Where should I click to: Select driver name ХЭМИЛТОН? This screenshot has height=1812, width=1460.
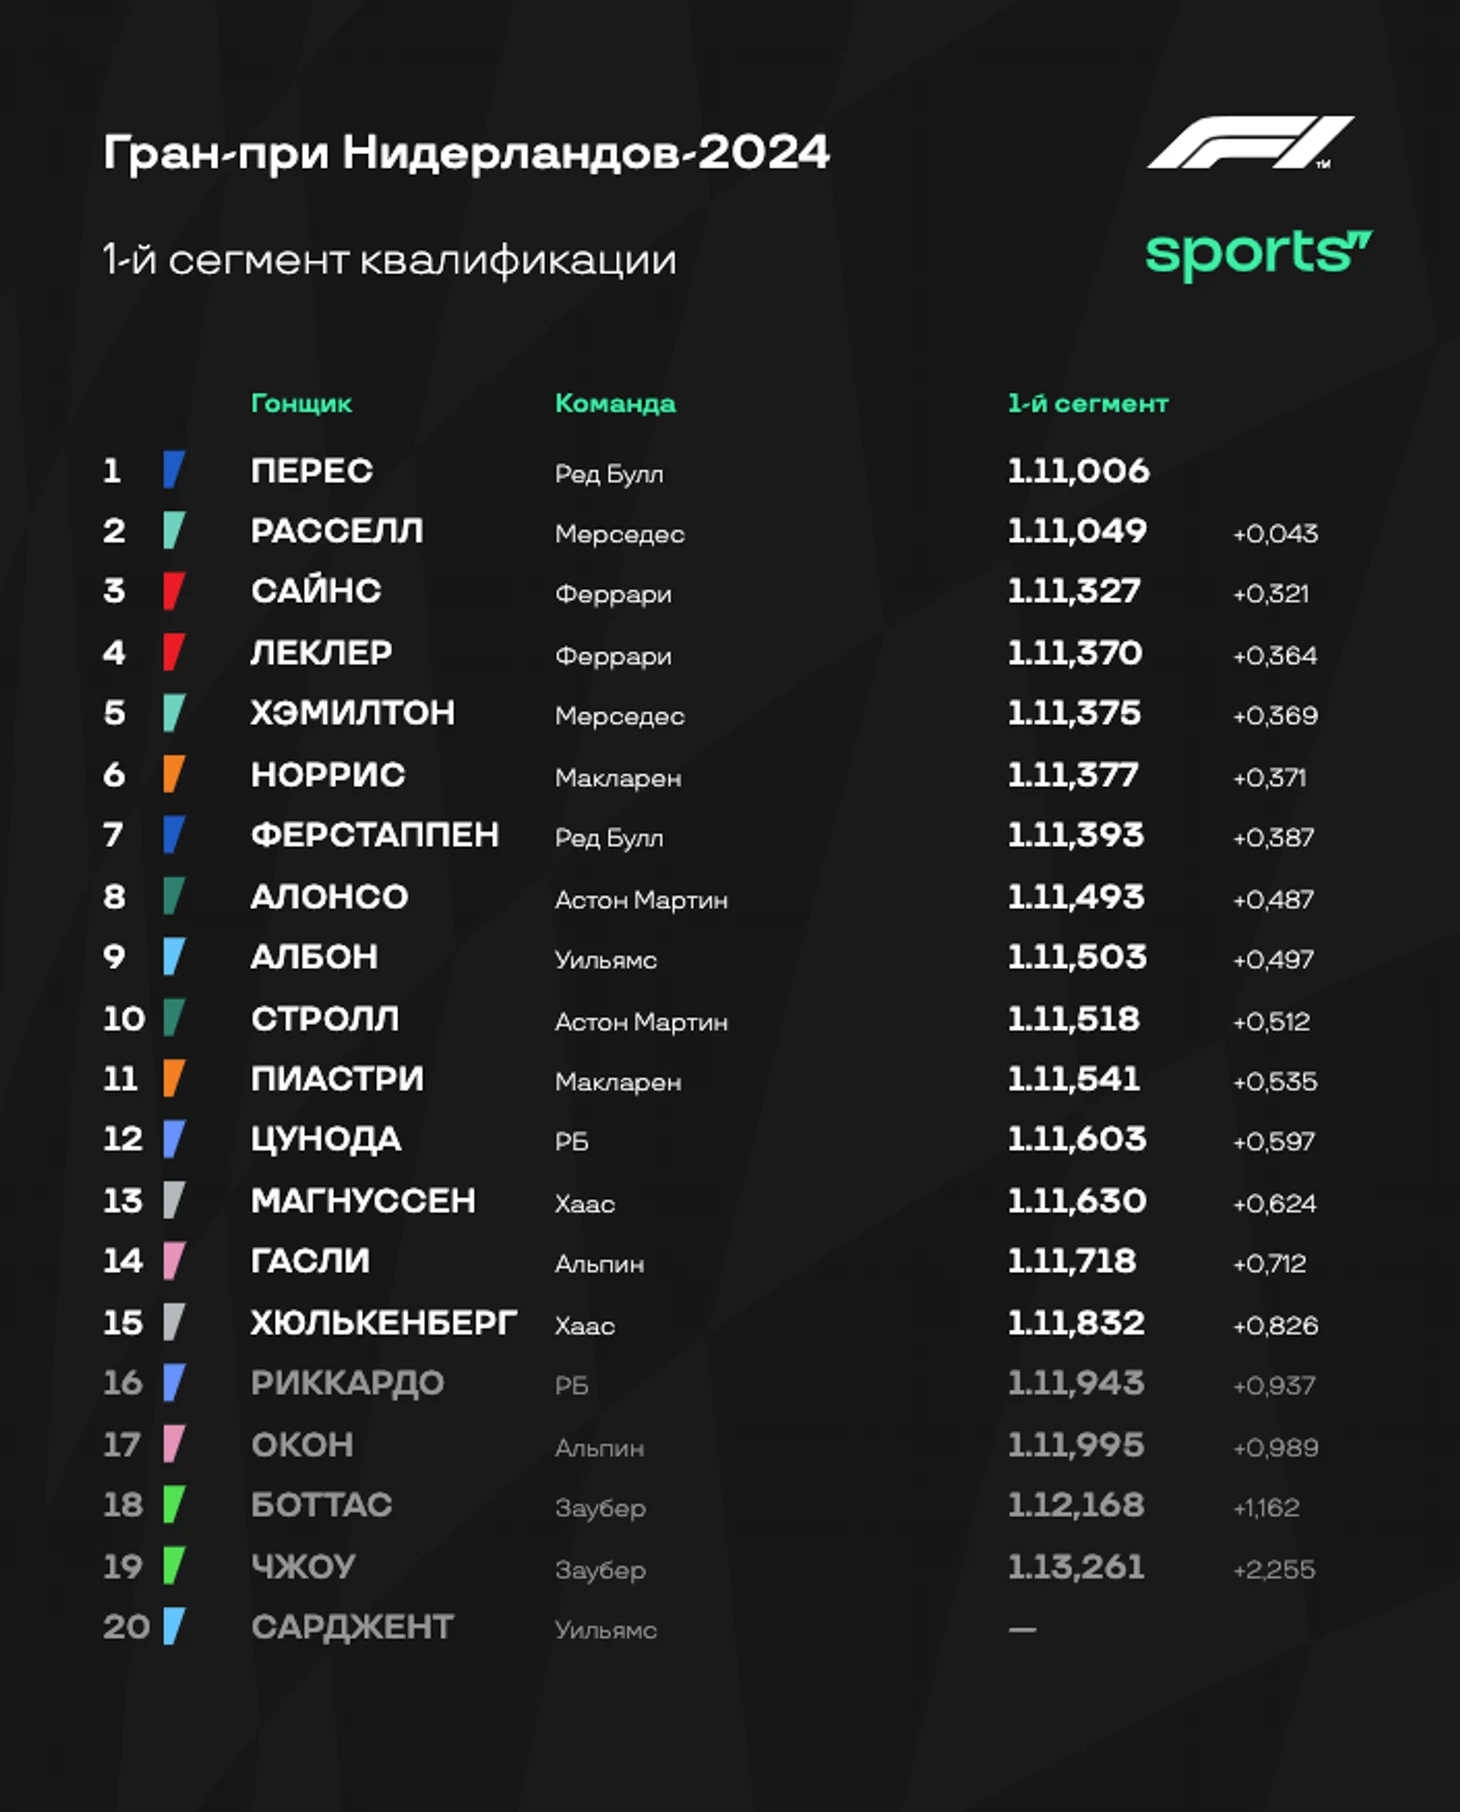(353, 712)
